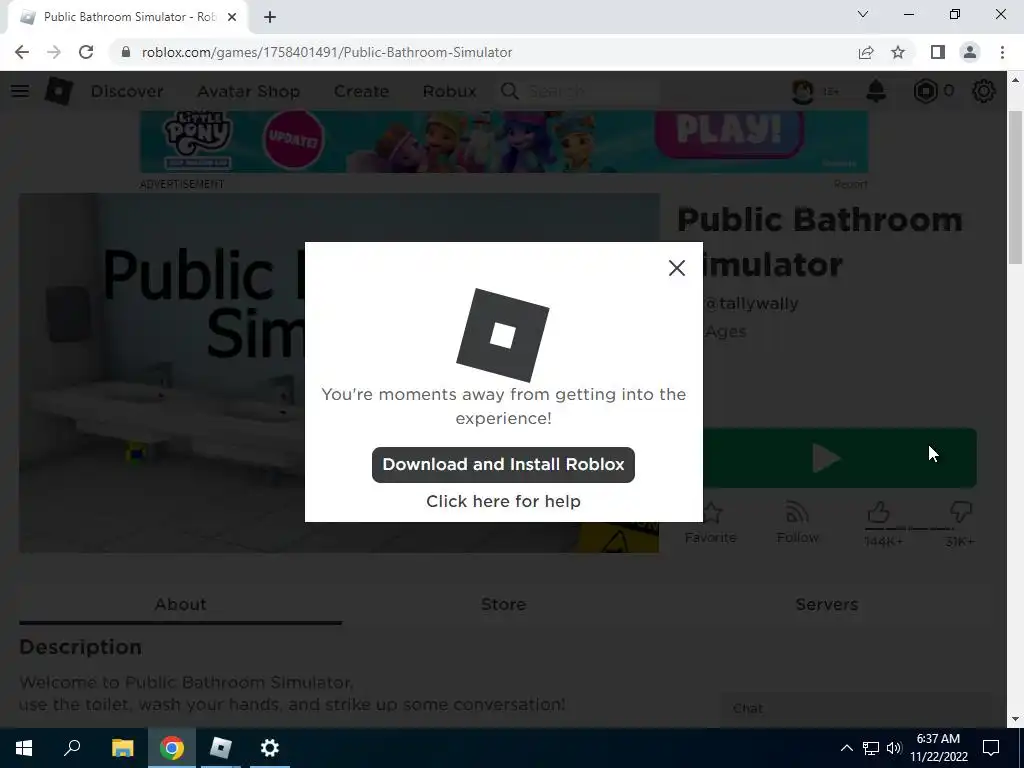
Task: Toggle the browser side panel
Action: pos(938,52)
